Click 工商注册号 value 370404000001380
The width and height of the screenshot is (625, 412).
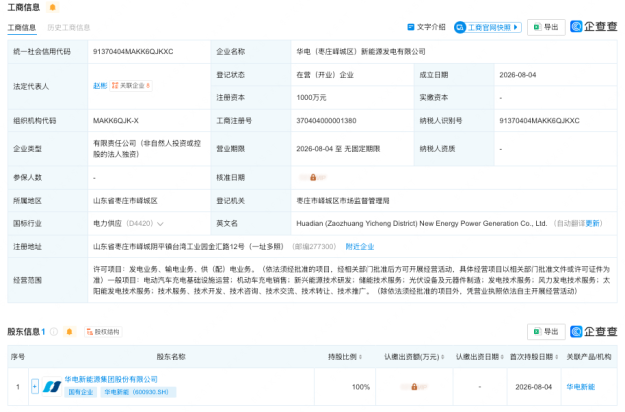coord(326,120)
